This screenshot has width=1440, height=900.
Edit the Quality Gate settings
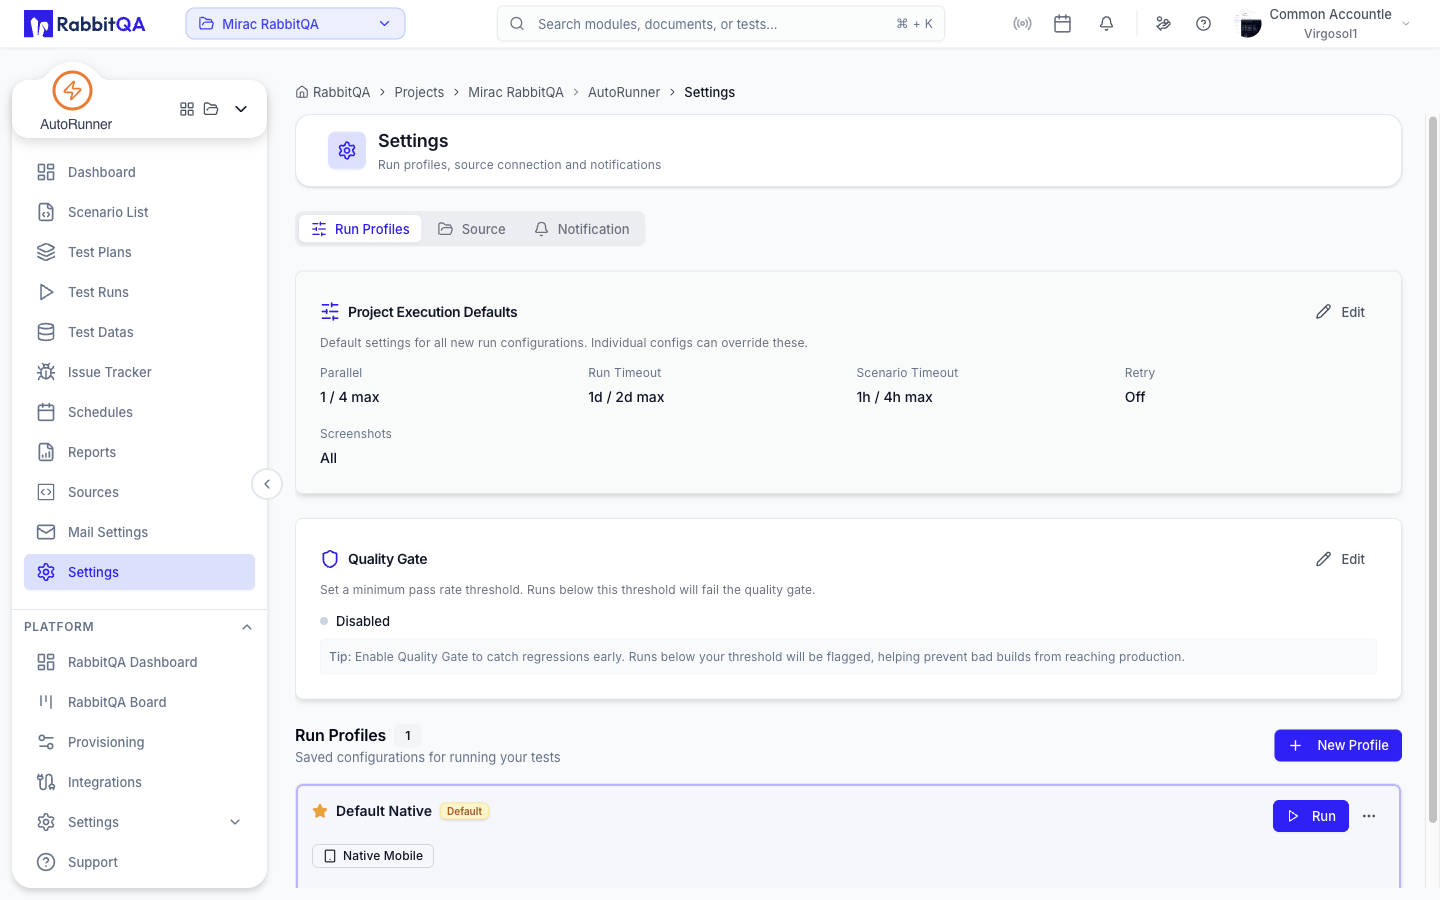[x=1341, y=559]
